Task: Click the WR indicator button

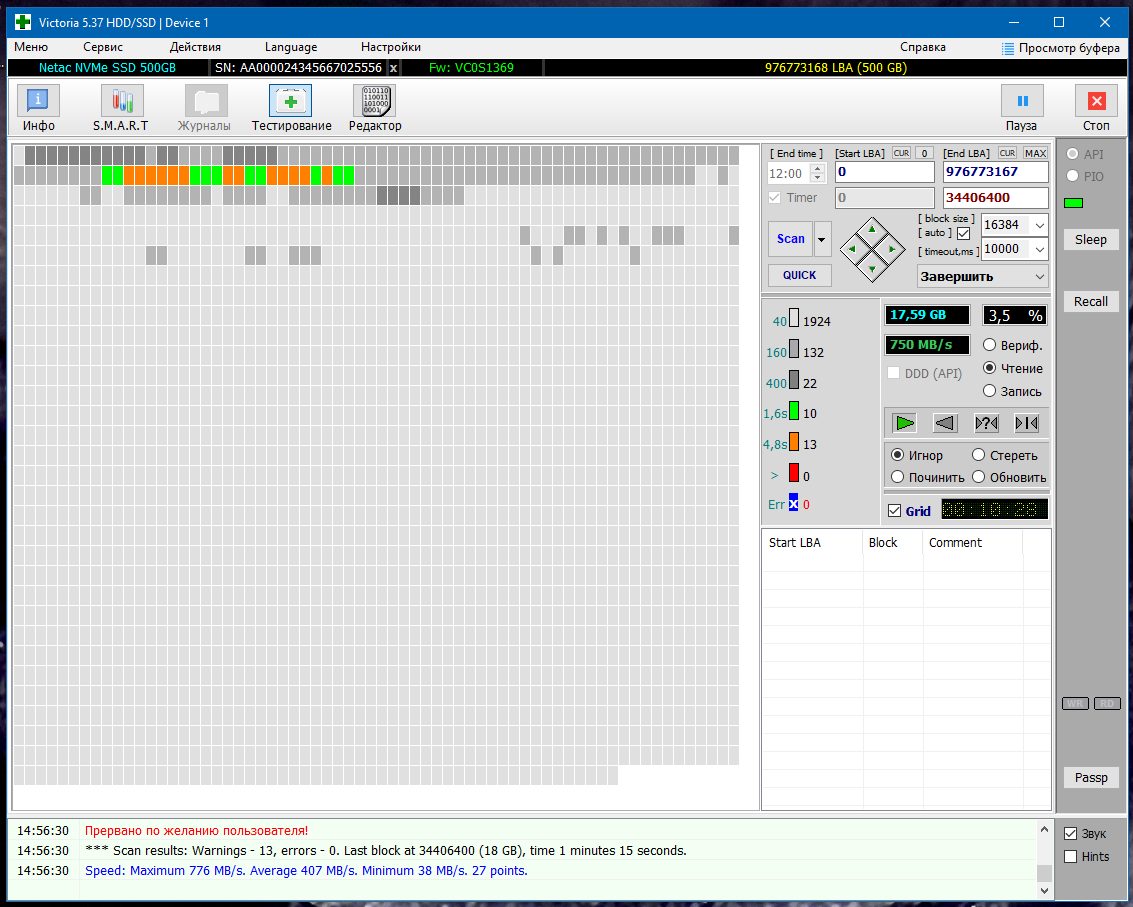Action: click(x=1075, y=703)
